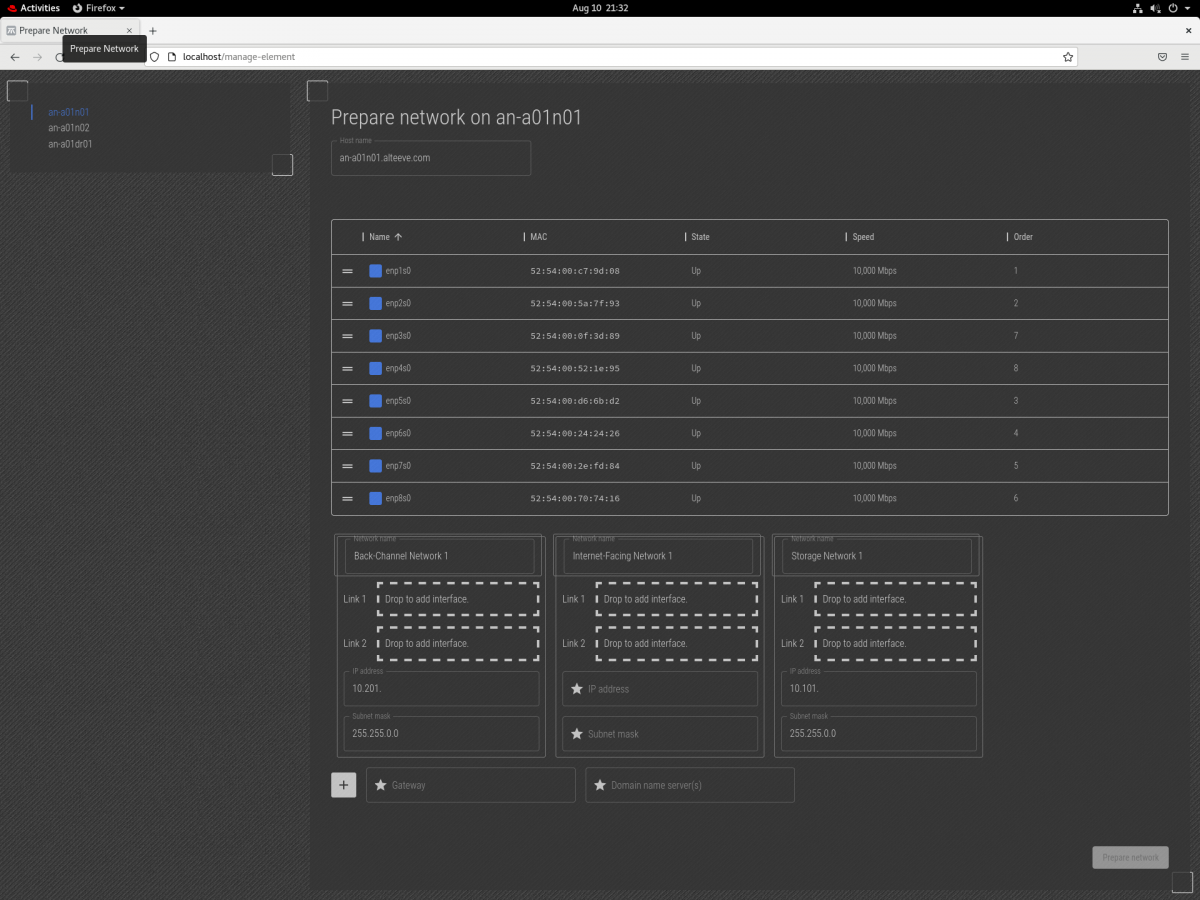This screenshot has height=900, width=1200.
Task: Click the drag handle for enp1s0
Action: point(347,271)
